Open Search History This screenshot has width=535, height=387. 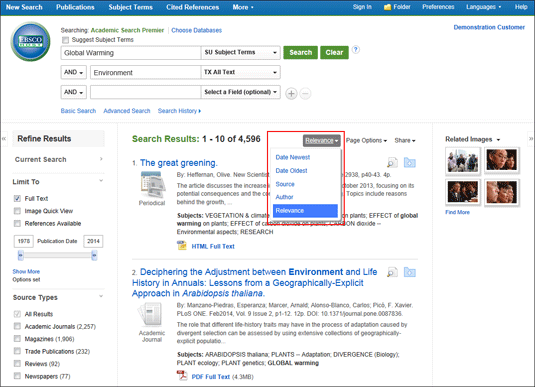179,111
